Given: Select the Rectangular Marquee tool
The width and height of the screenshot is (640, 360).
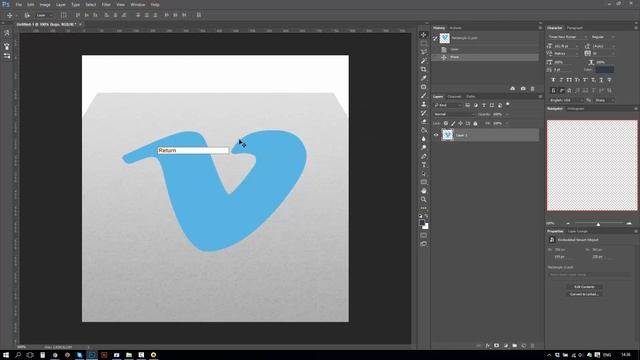Looking at the screenshot, I should click(x=424, y=43).
